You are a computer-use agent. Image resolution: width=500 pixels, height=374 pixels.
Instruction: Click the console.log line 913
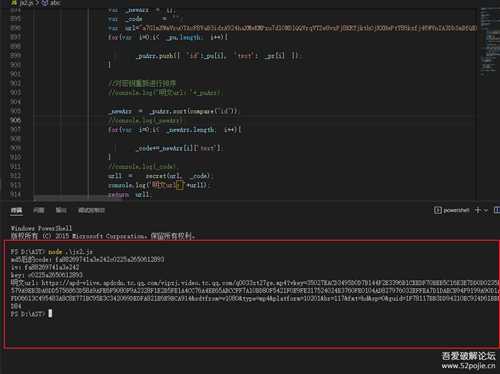(158, 185)
